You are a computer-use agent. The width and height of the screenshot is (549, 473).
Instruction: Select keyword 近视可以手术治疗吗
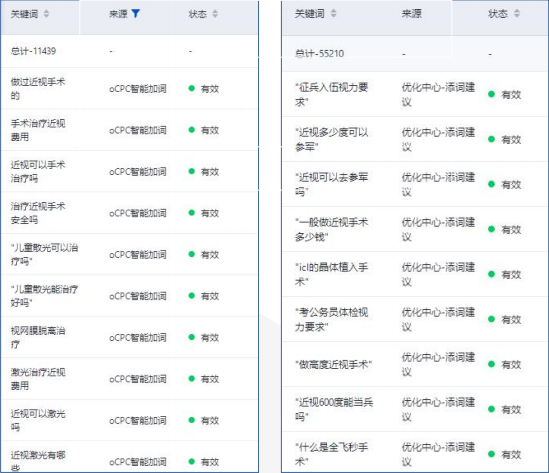(x=38, y=172)
